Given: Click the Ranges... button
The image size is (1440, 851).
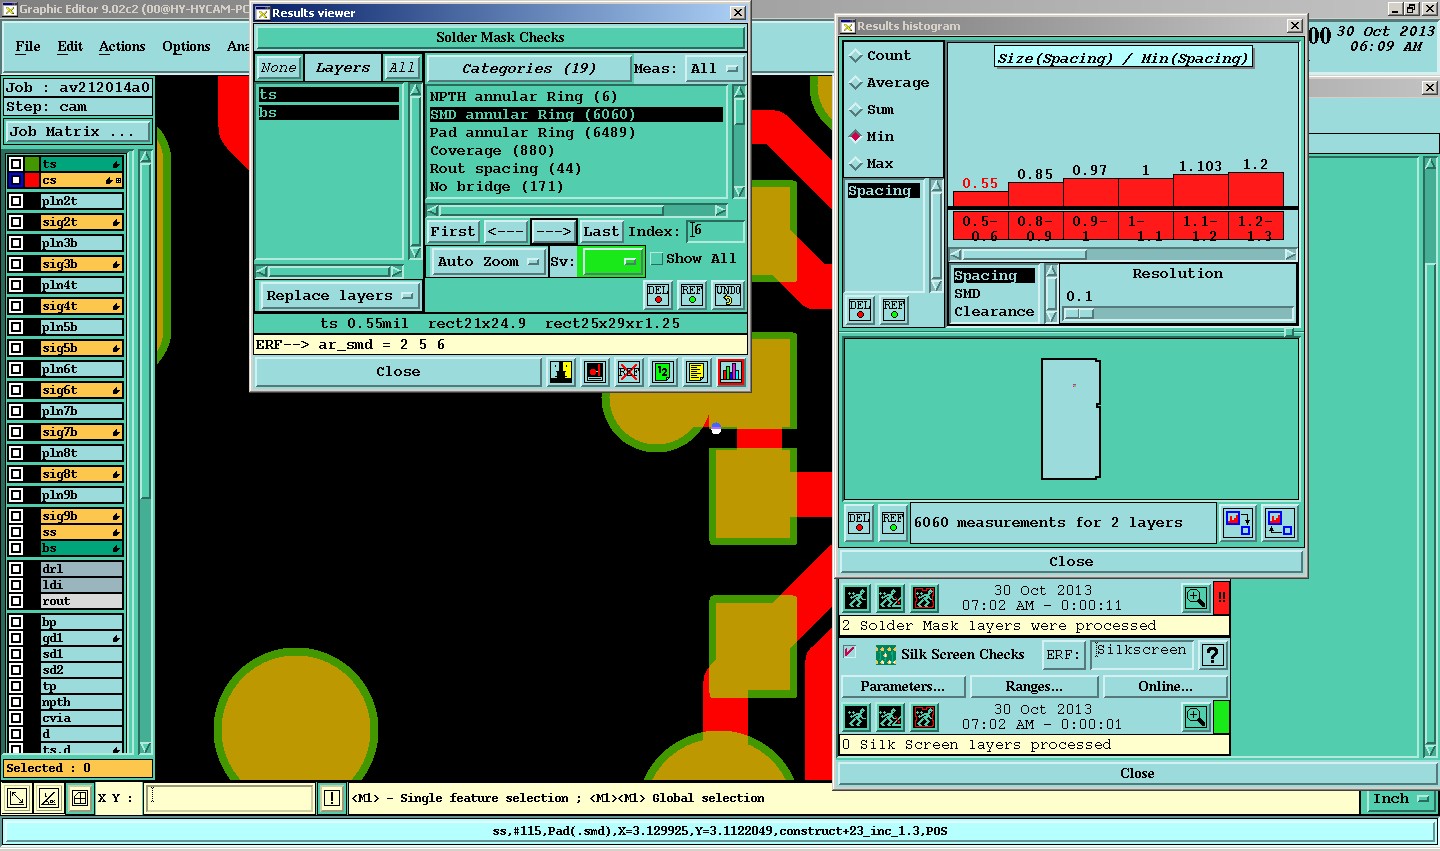Looking at the screenshot, I should pos(1034,687).
